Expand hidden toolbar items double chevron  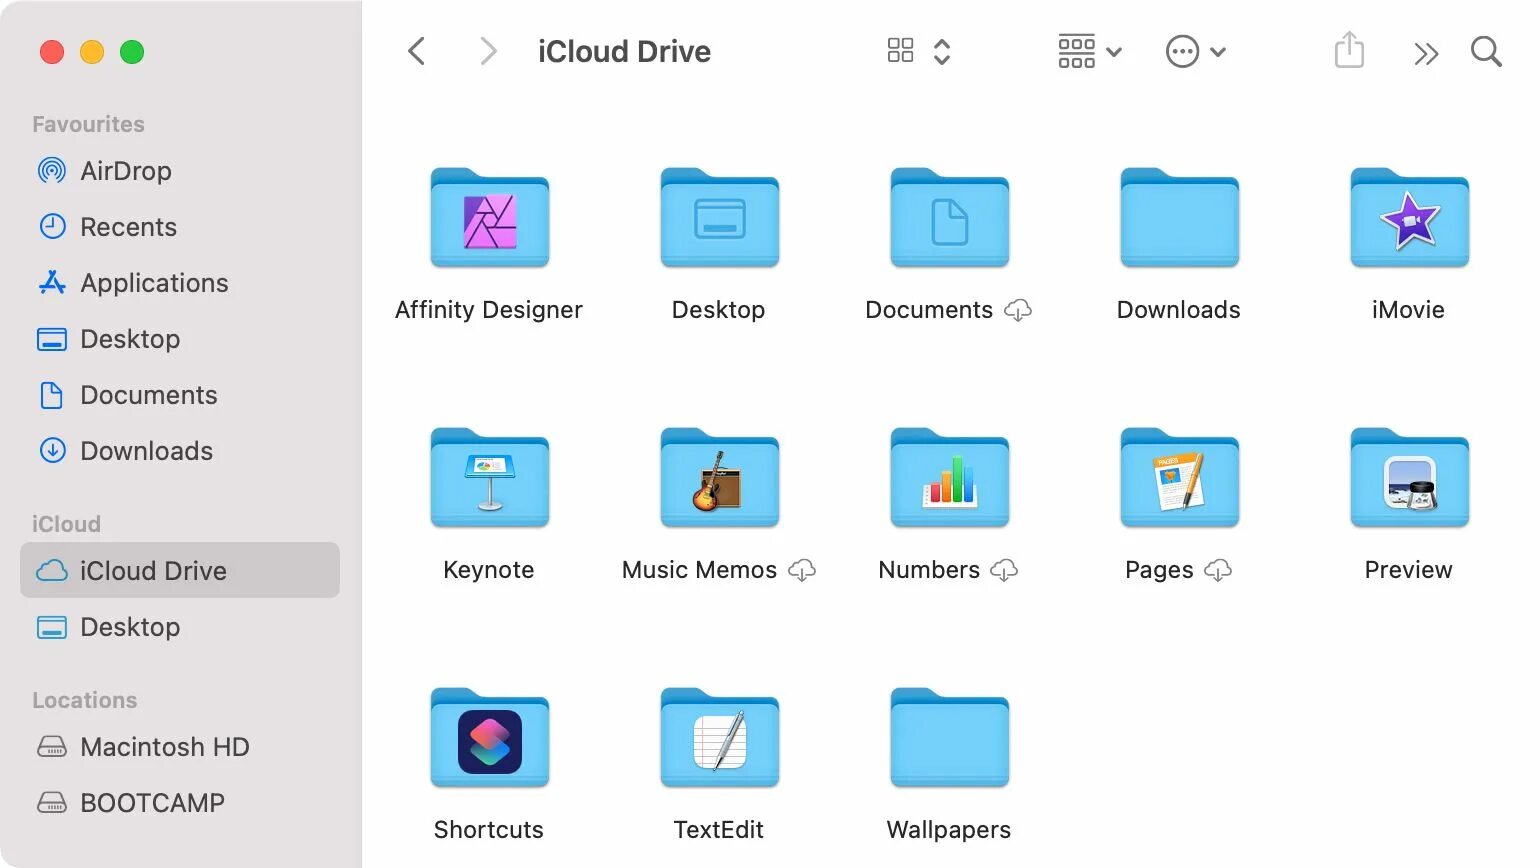1426,53
